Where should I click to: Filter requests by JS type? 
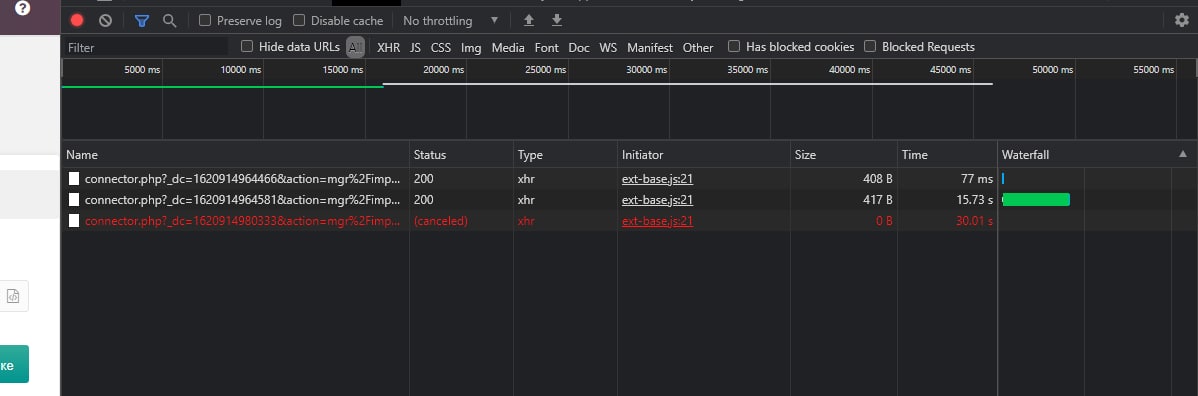[415, 47]
